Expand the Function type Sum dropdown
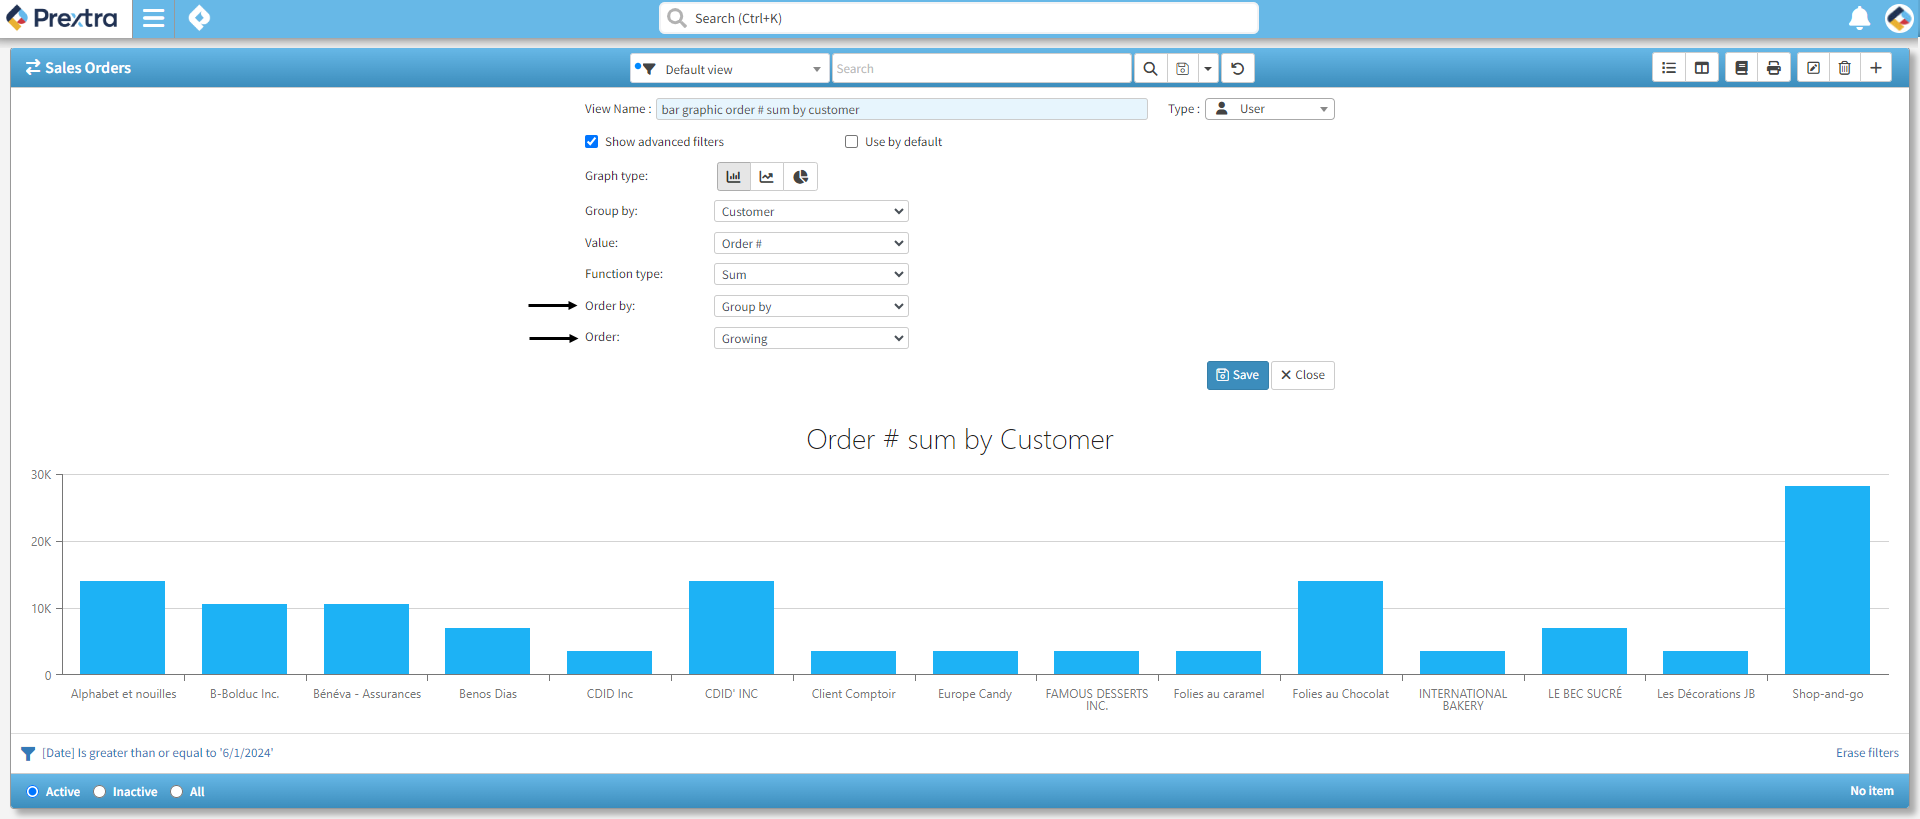The height and width of the screenshot is (819, 1920). click(x=811, y=275)
